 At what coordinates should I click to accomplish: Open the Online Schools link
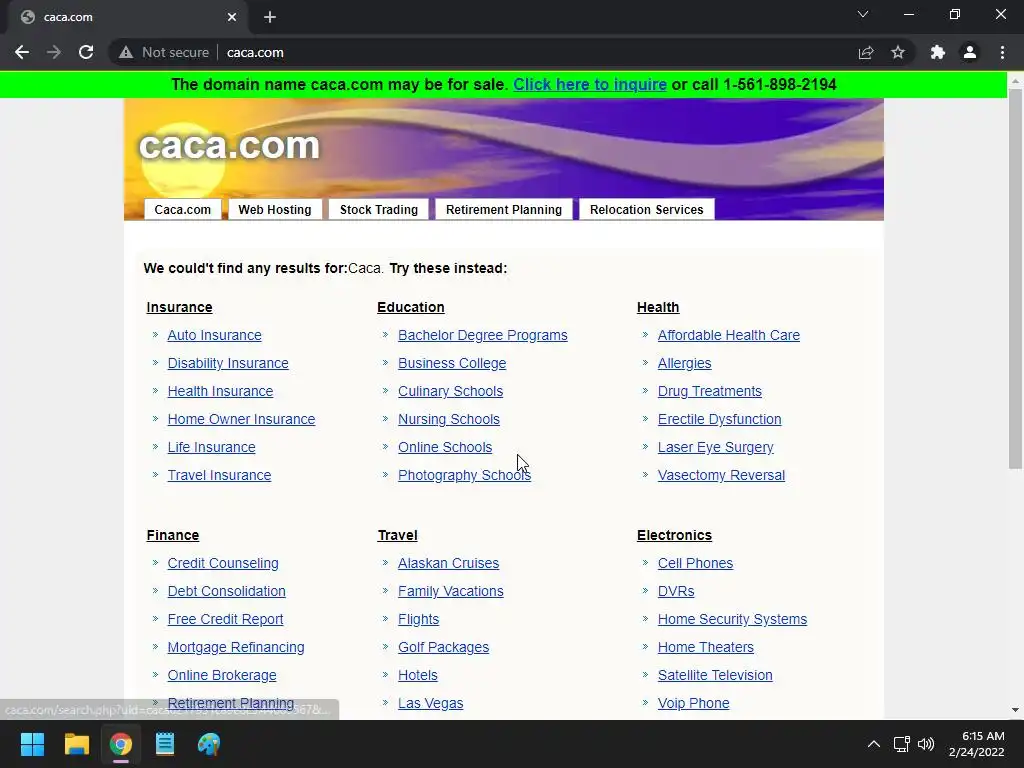coord(445,447)
